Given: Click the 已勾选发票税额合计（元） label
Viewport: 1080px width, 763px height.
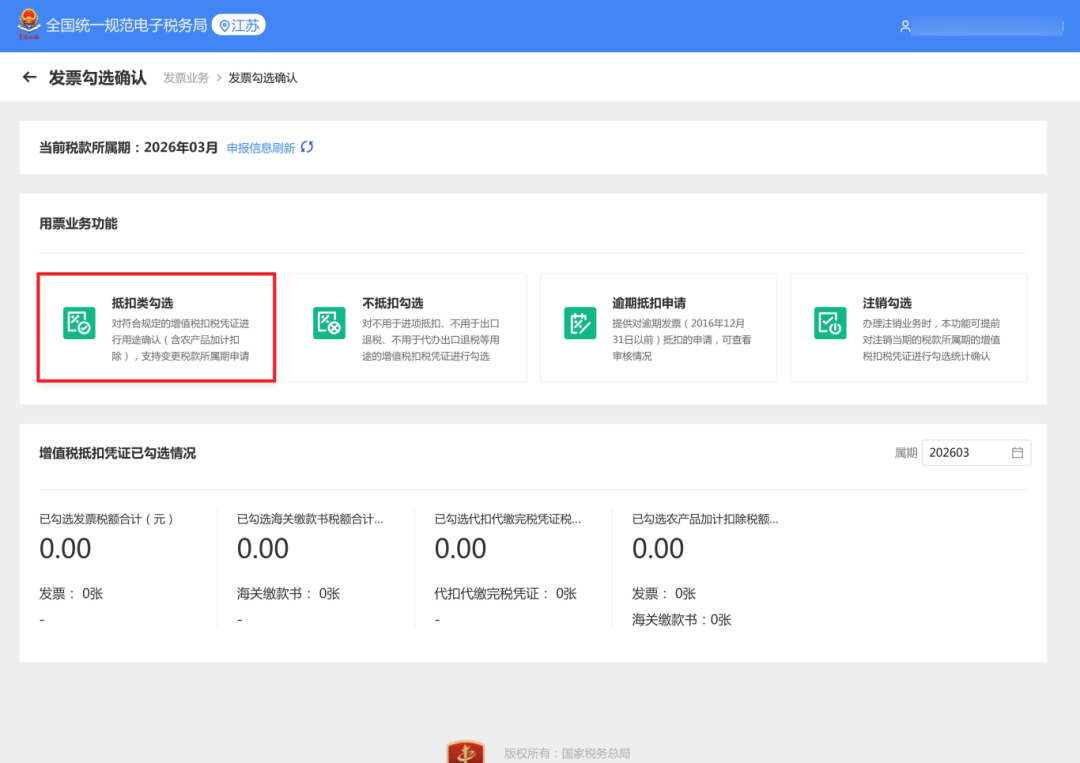Looking at the screenshot, I should (108, 519).
